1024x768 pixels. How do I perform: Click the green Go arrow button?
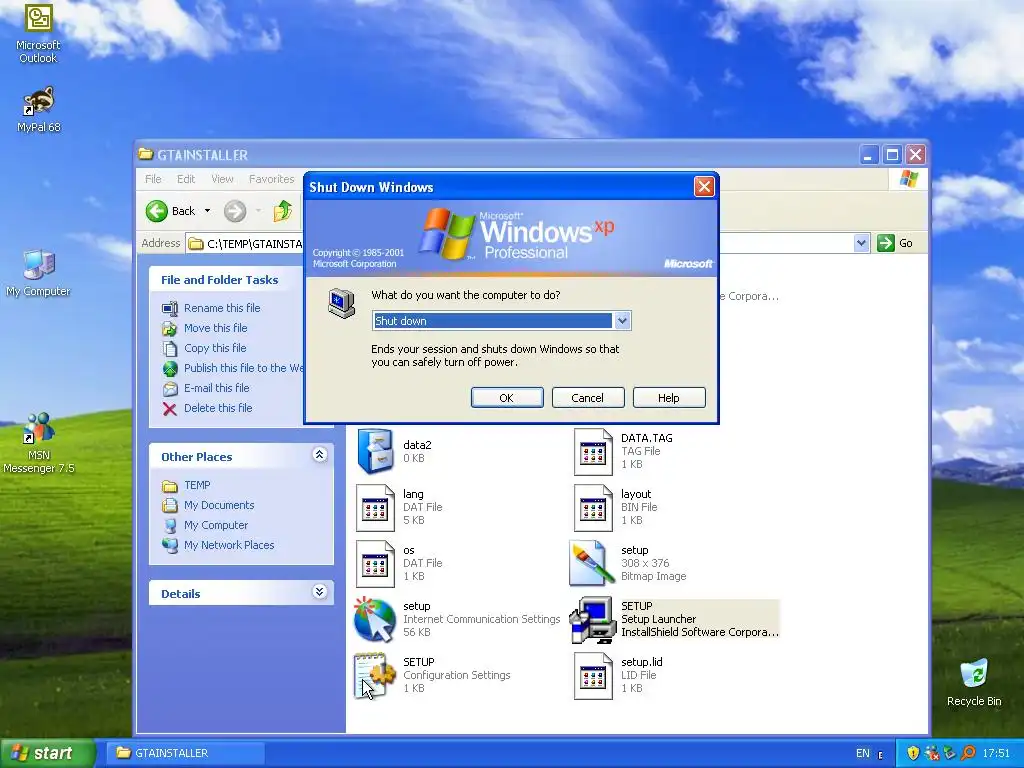point(886,243)
